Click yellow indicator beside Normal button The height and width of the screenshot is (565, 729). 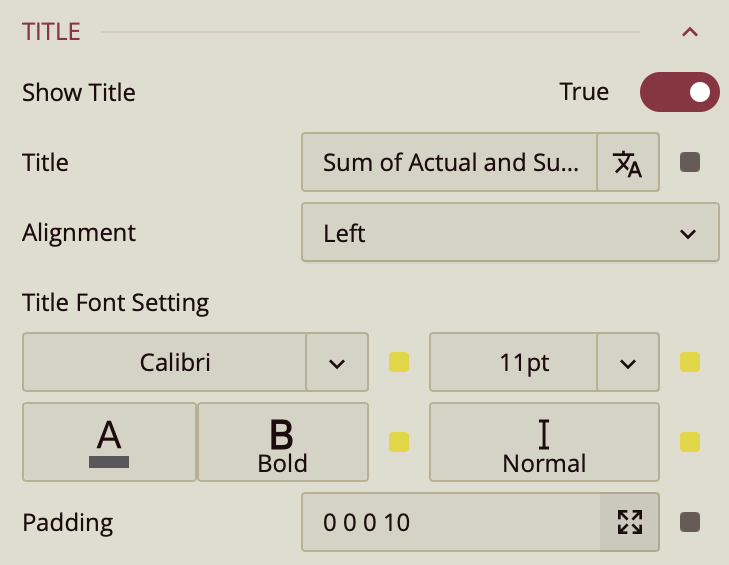689,442
